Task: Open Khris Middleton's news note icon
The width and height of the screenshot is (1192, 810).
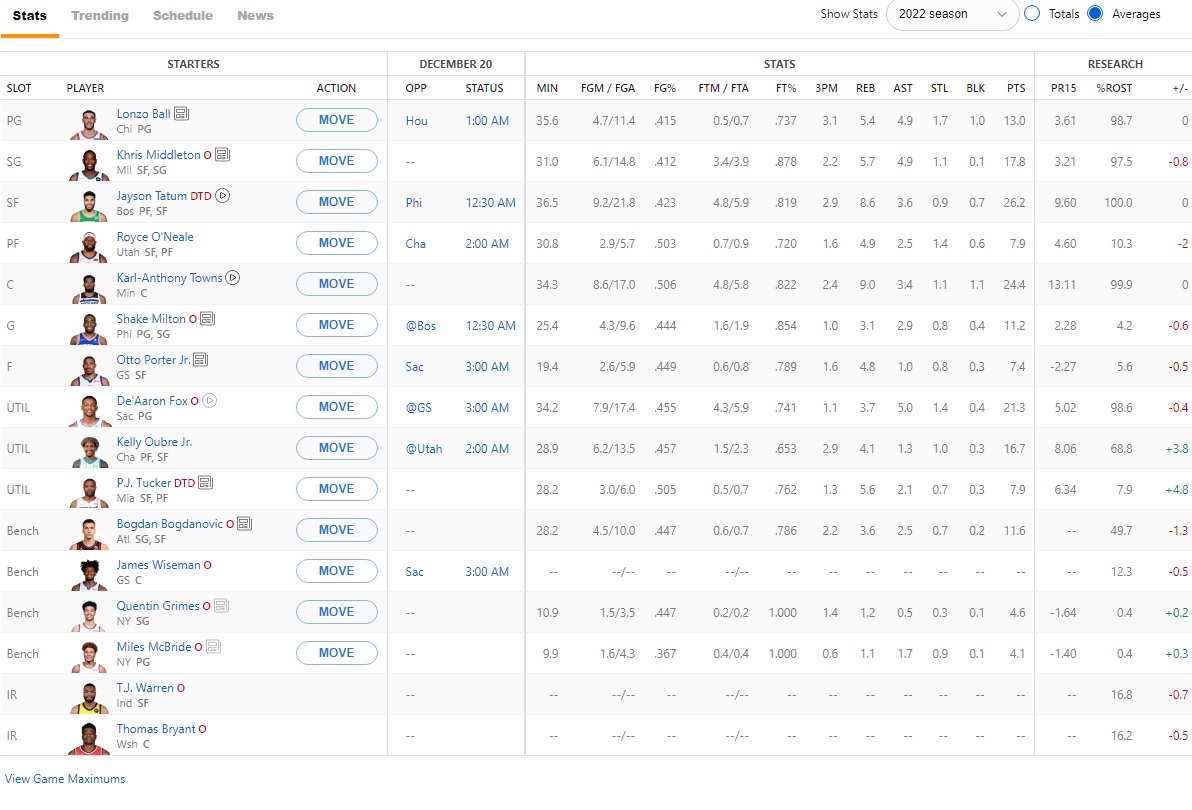Action: (222, 154)
